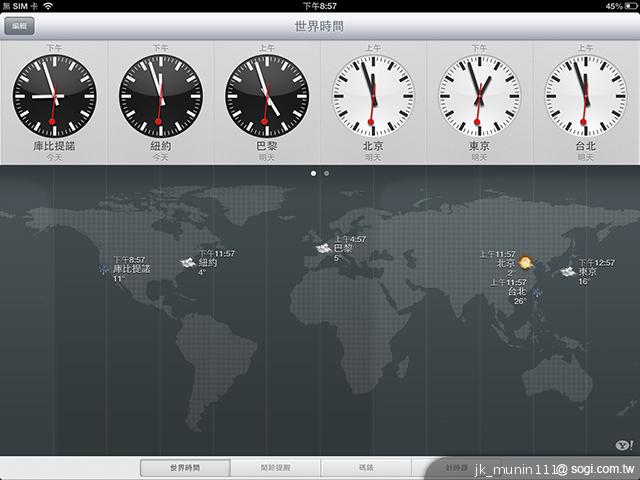
Task: Click the 26° temperature for 台北 on map
Action: click(x=520, y=301)
